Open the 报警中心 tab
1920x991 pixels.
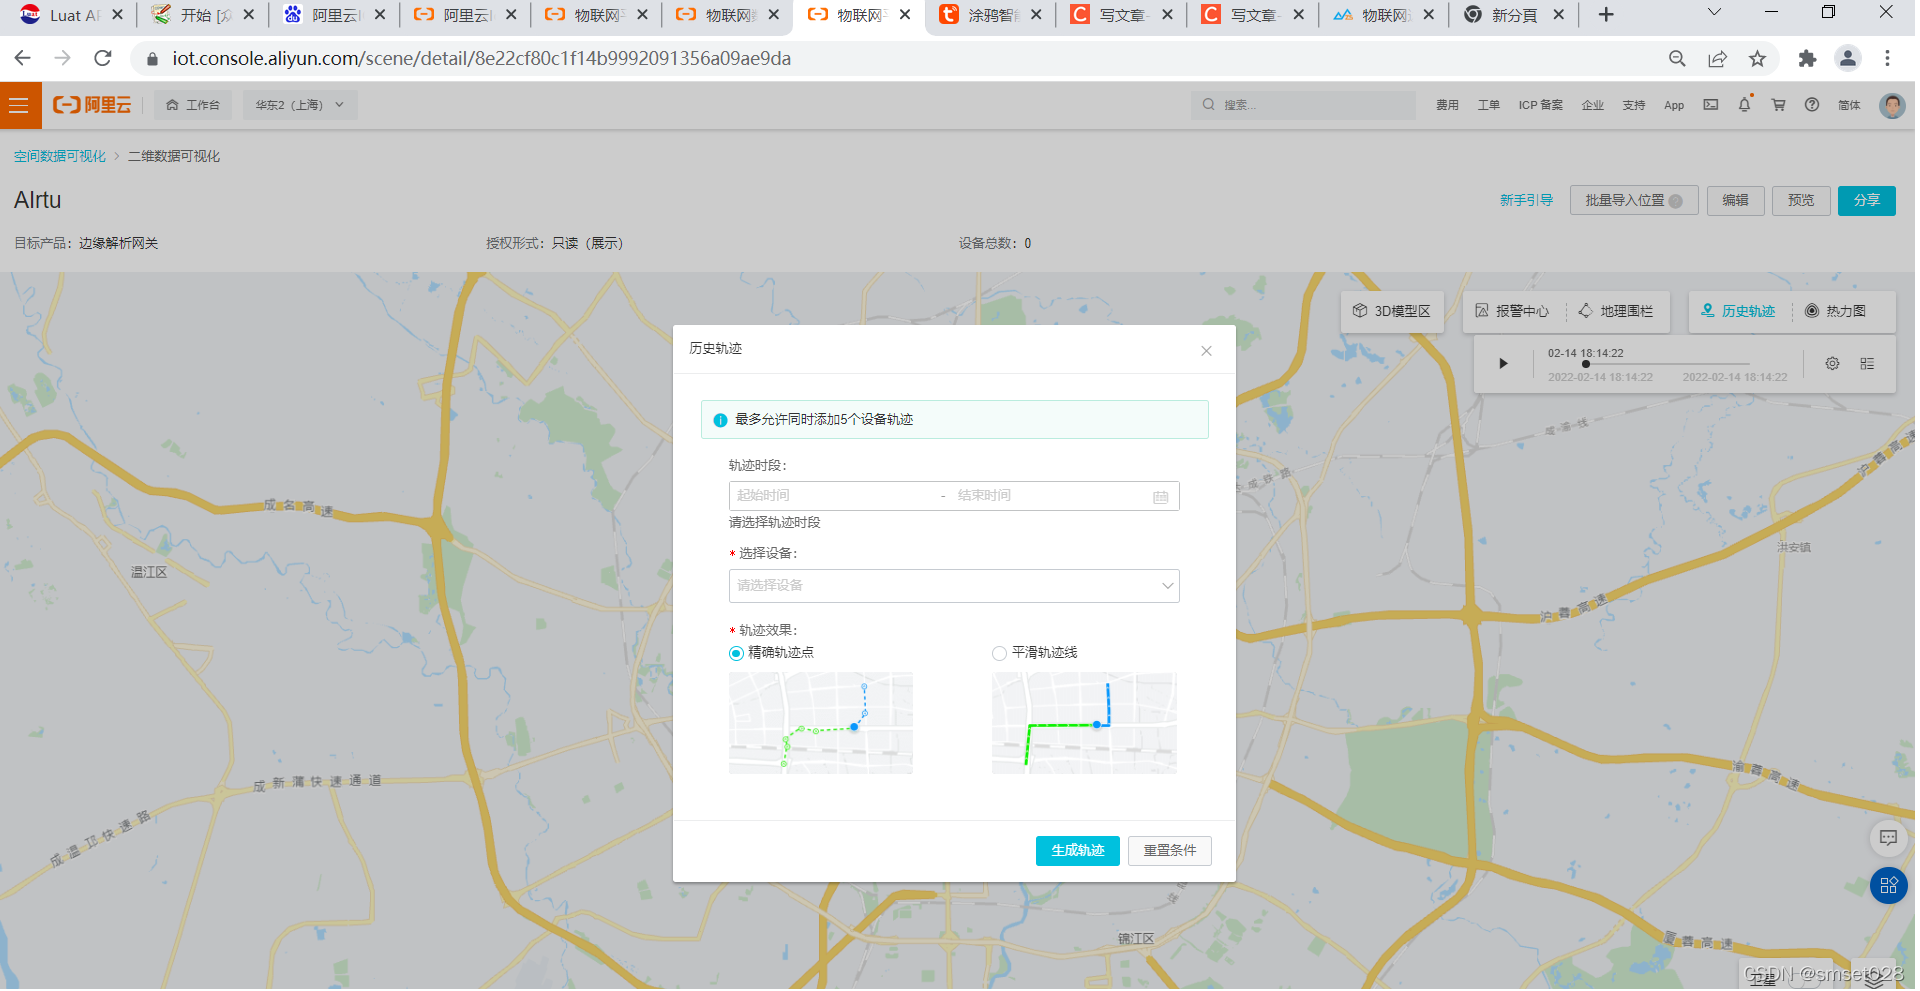tap(1512, 312)
